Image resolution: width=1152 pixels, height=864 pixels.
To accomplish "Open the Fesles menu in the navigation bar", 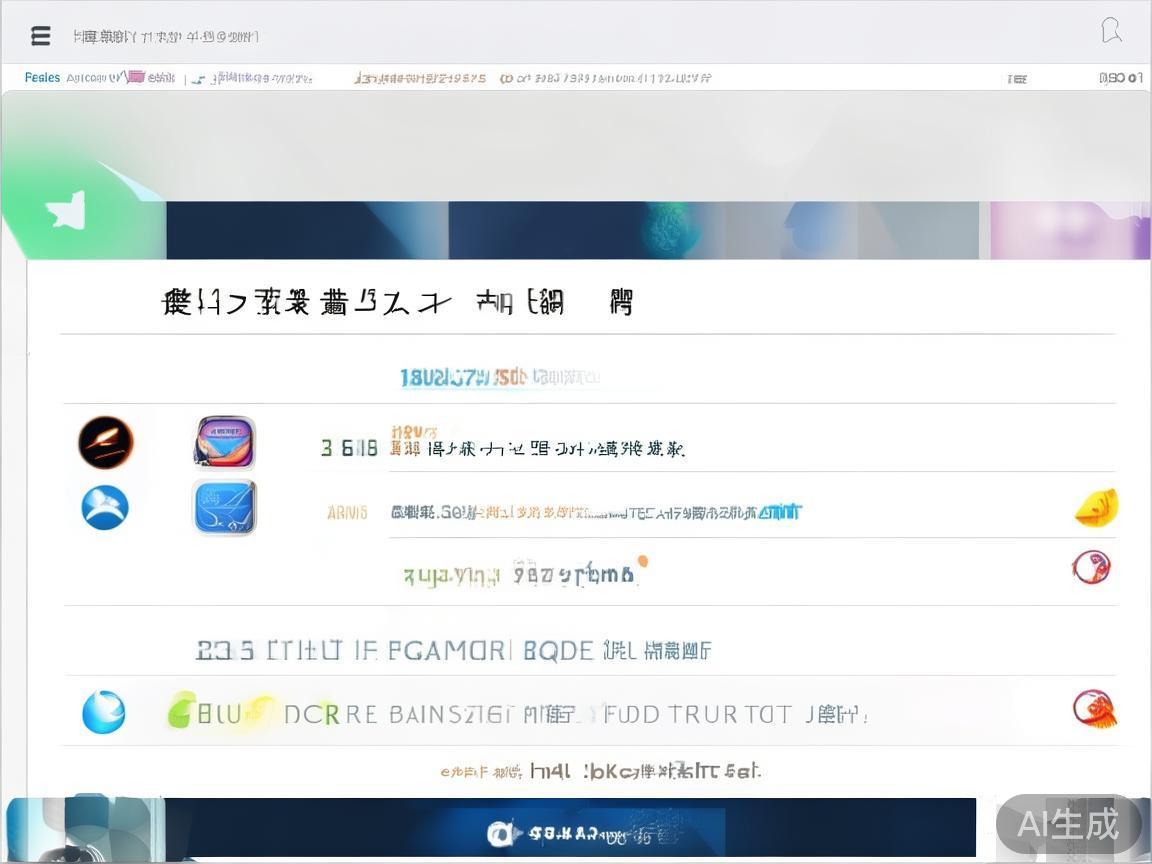I will (x=42, y=77).
